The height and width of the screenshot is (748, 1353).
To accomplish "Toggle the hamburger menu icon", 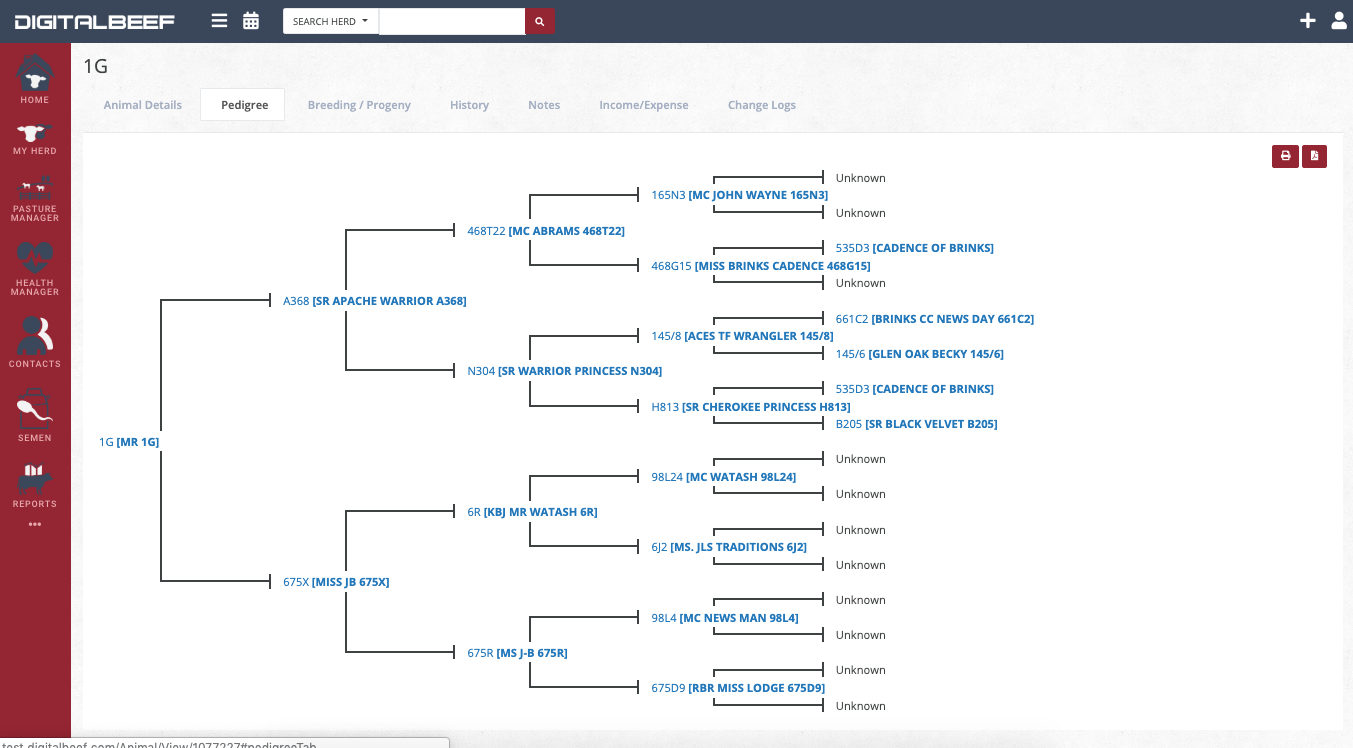I will (219, 20).
